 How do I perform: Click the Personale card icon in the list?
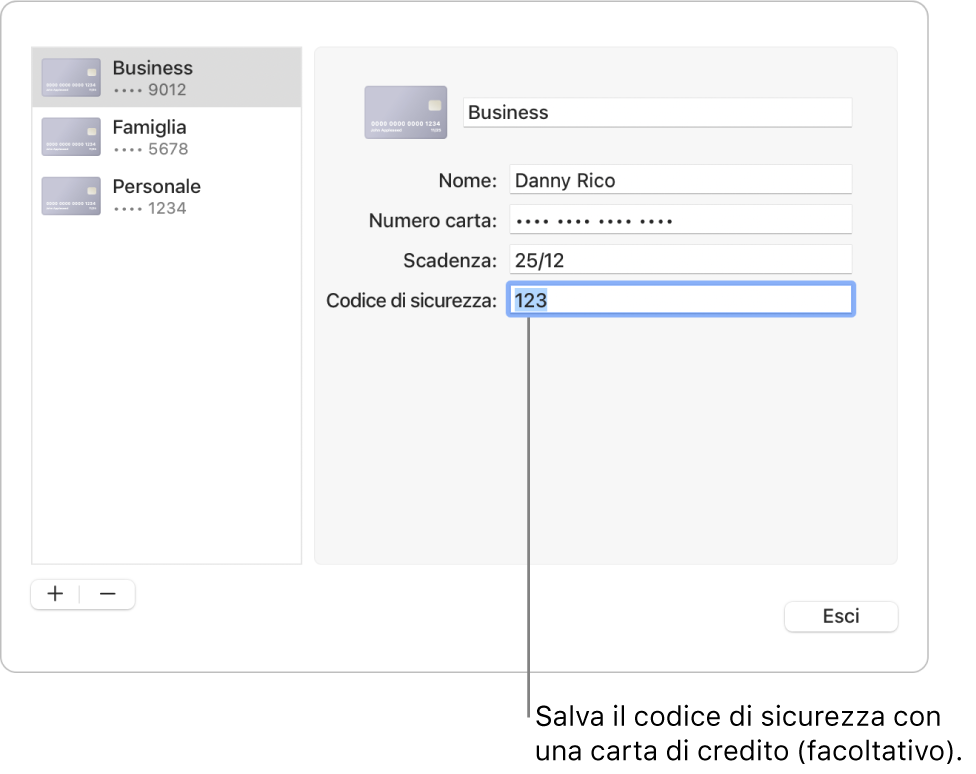click(x=71, y=196)
